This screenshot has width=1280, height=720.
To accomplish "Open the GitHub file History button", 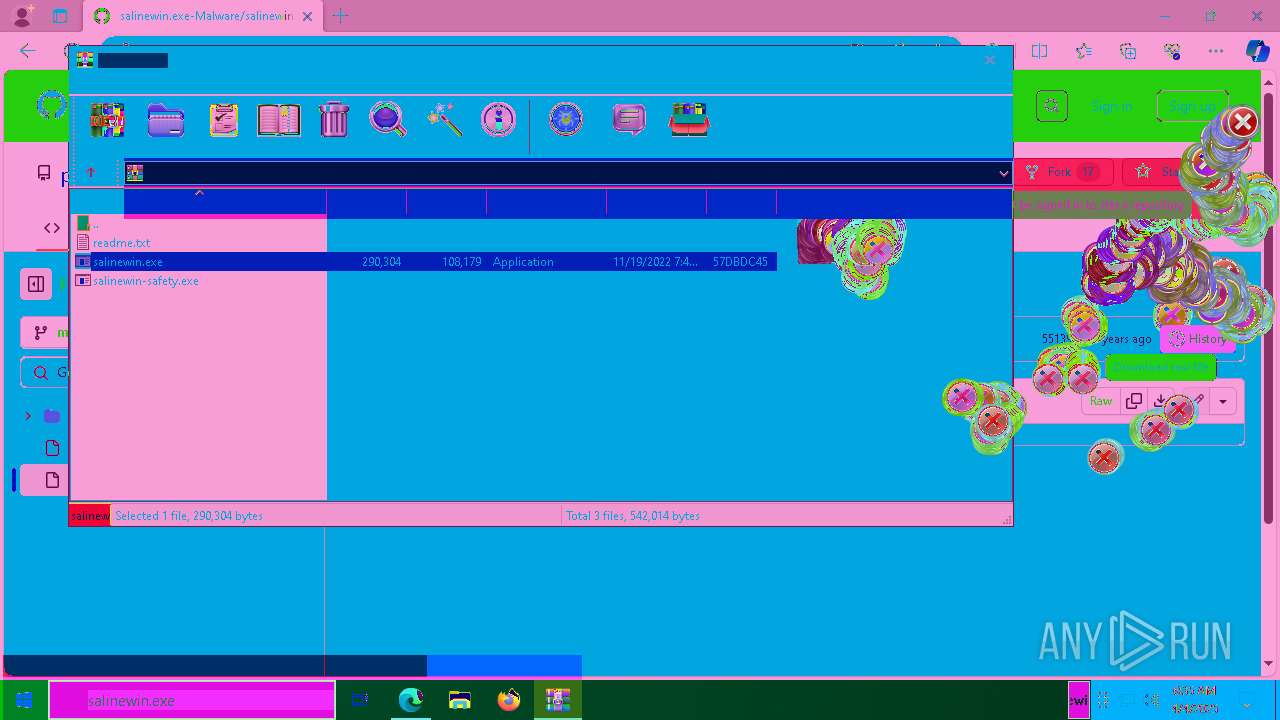I will [x=1198, y=339].
